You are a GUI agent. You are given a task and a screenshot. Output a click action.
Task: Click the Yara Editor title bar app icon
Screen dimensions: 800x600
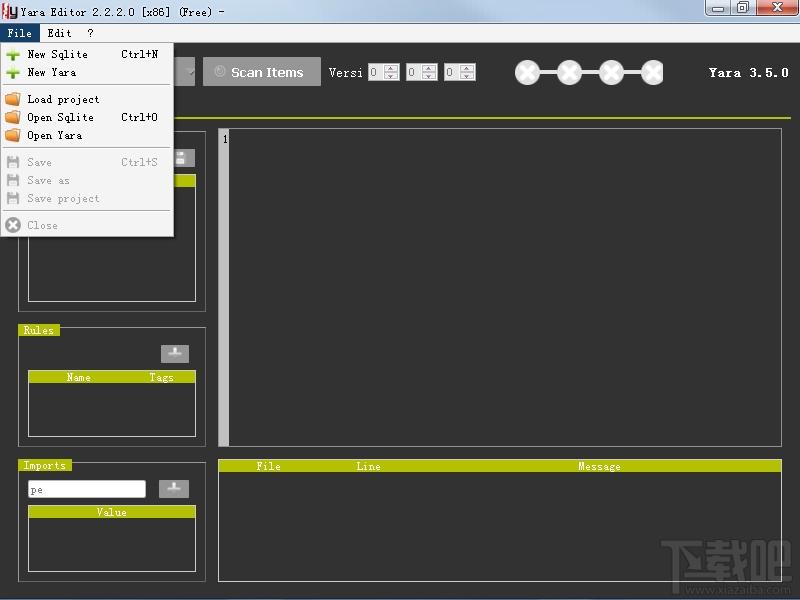pos(10,11)
